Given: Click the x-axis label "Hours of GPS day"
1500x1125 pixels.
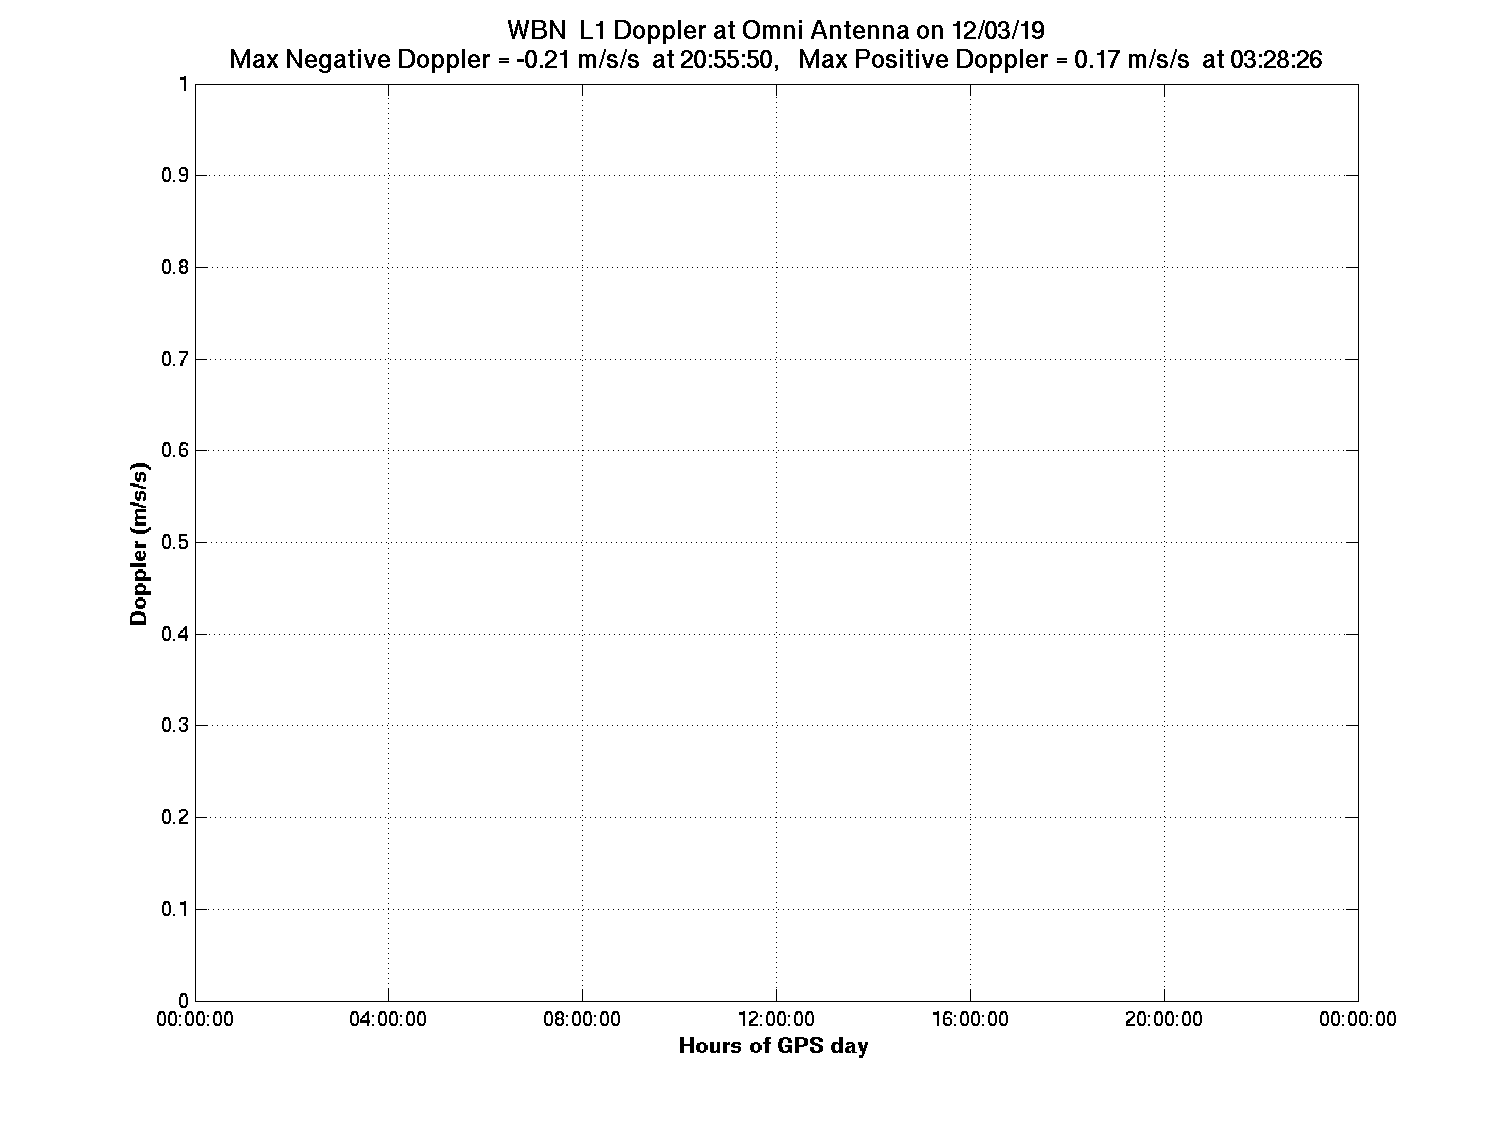Looking at the screenshot, I should [773, 1047].
